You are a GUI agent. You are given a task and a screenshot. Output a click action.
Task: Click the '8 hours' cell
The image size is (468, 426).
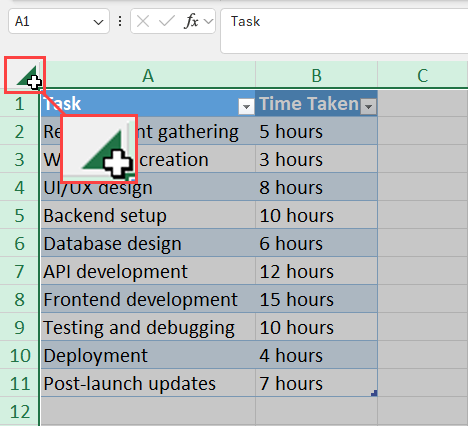[x=317, y=187]
